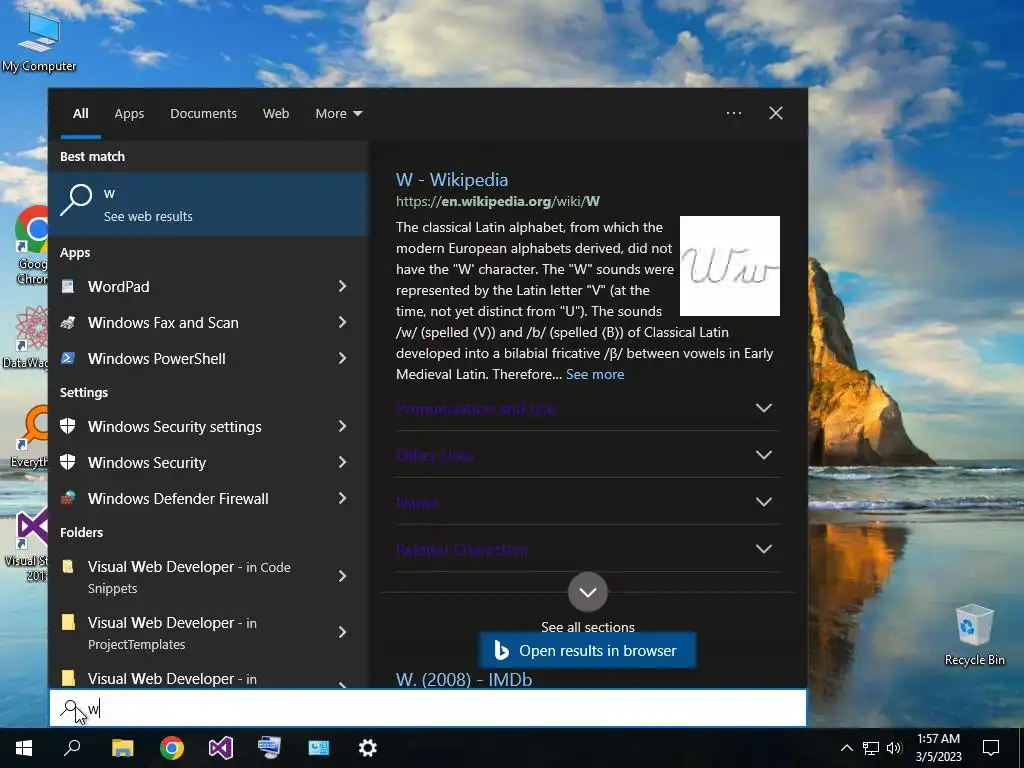Click the Google Chrome desktop shortcut
The height and width of the screenshot is (768, 1024).
point(31,245)
